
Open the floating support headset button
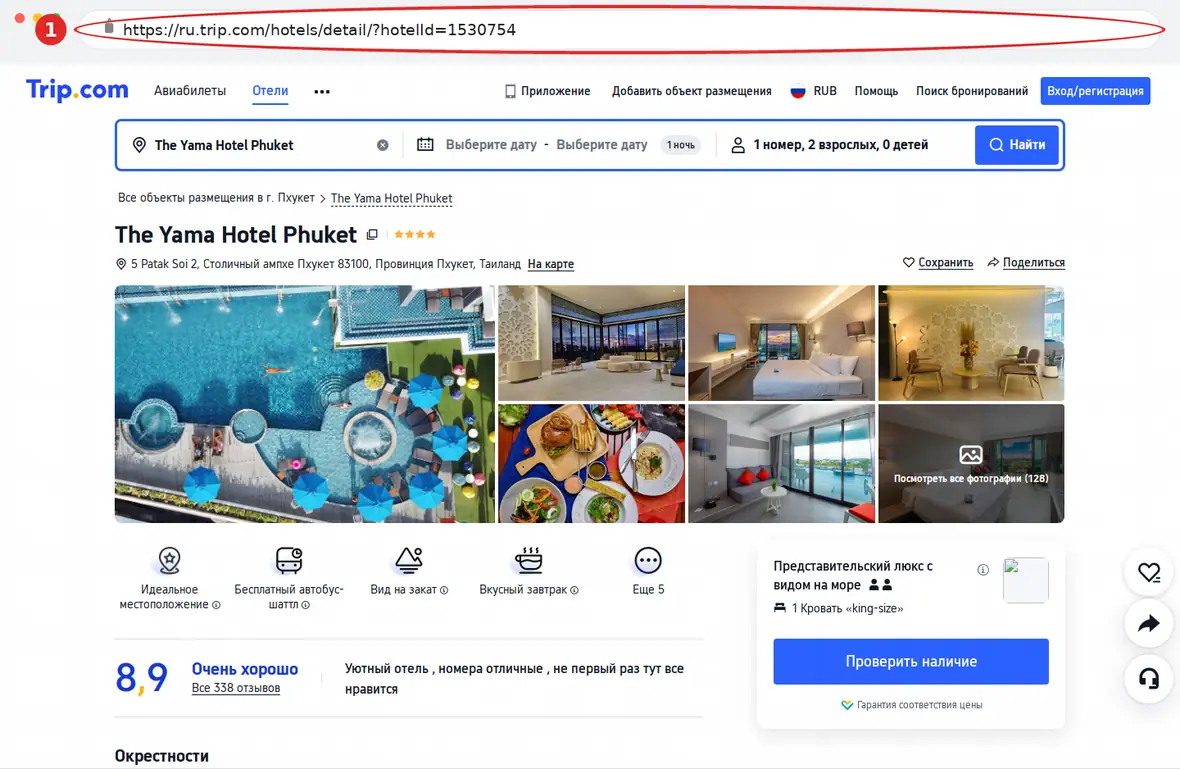pos(1149,679)
